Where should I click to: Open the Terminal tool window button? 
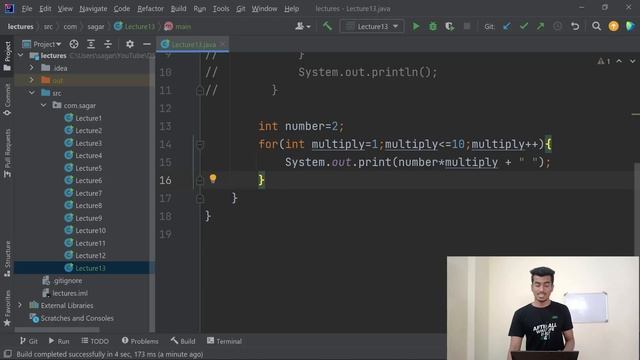[x=224, y=341]
